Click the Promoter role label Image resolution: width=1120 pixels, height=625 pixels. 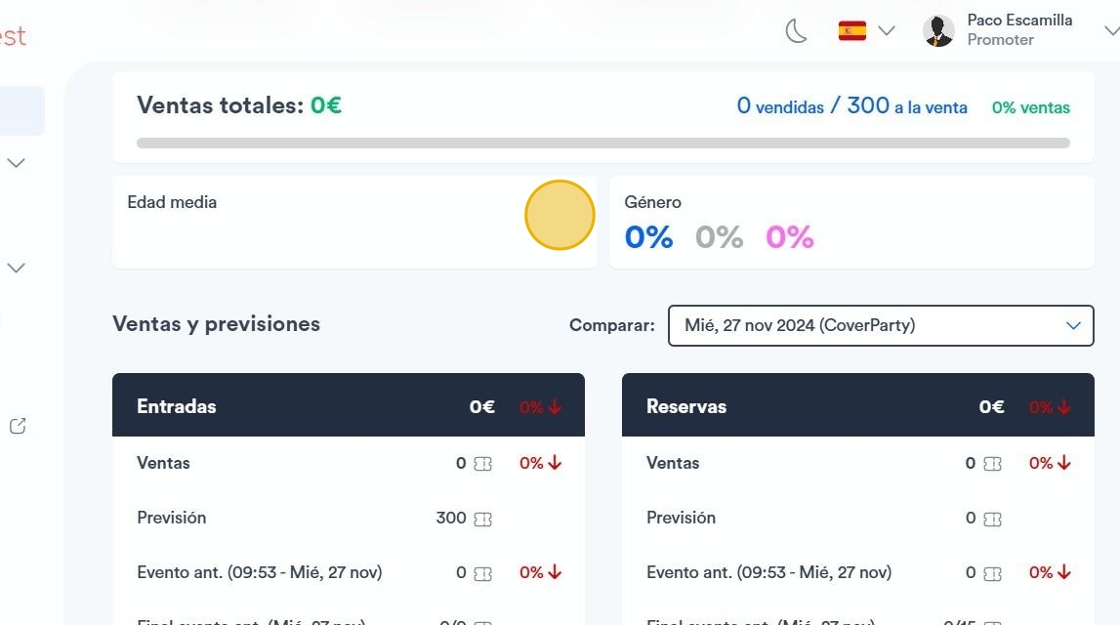(1000, 40)
